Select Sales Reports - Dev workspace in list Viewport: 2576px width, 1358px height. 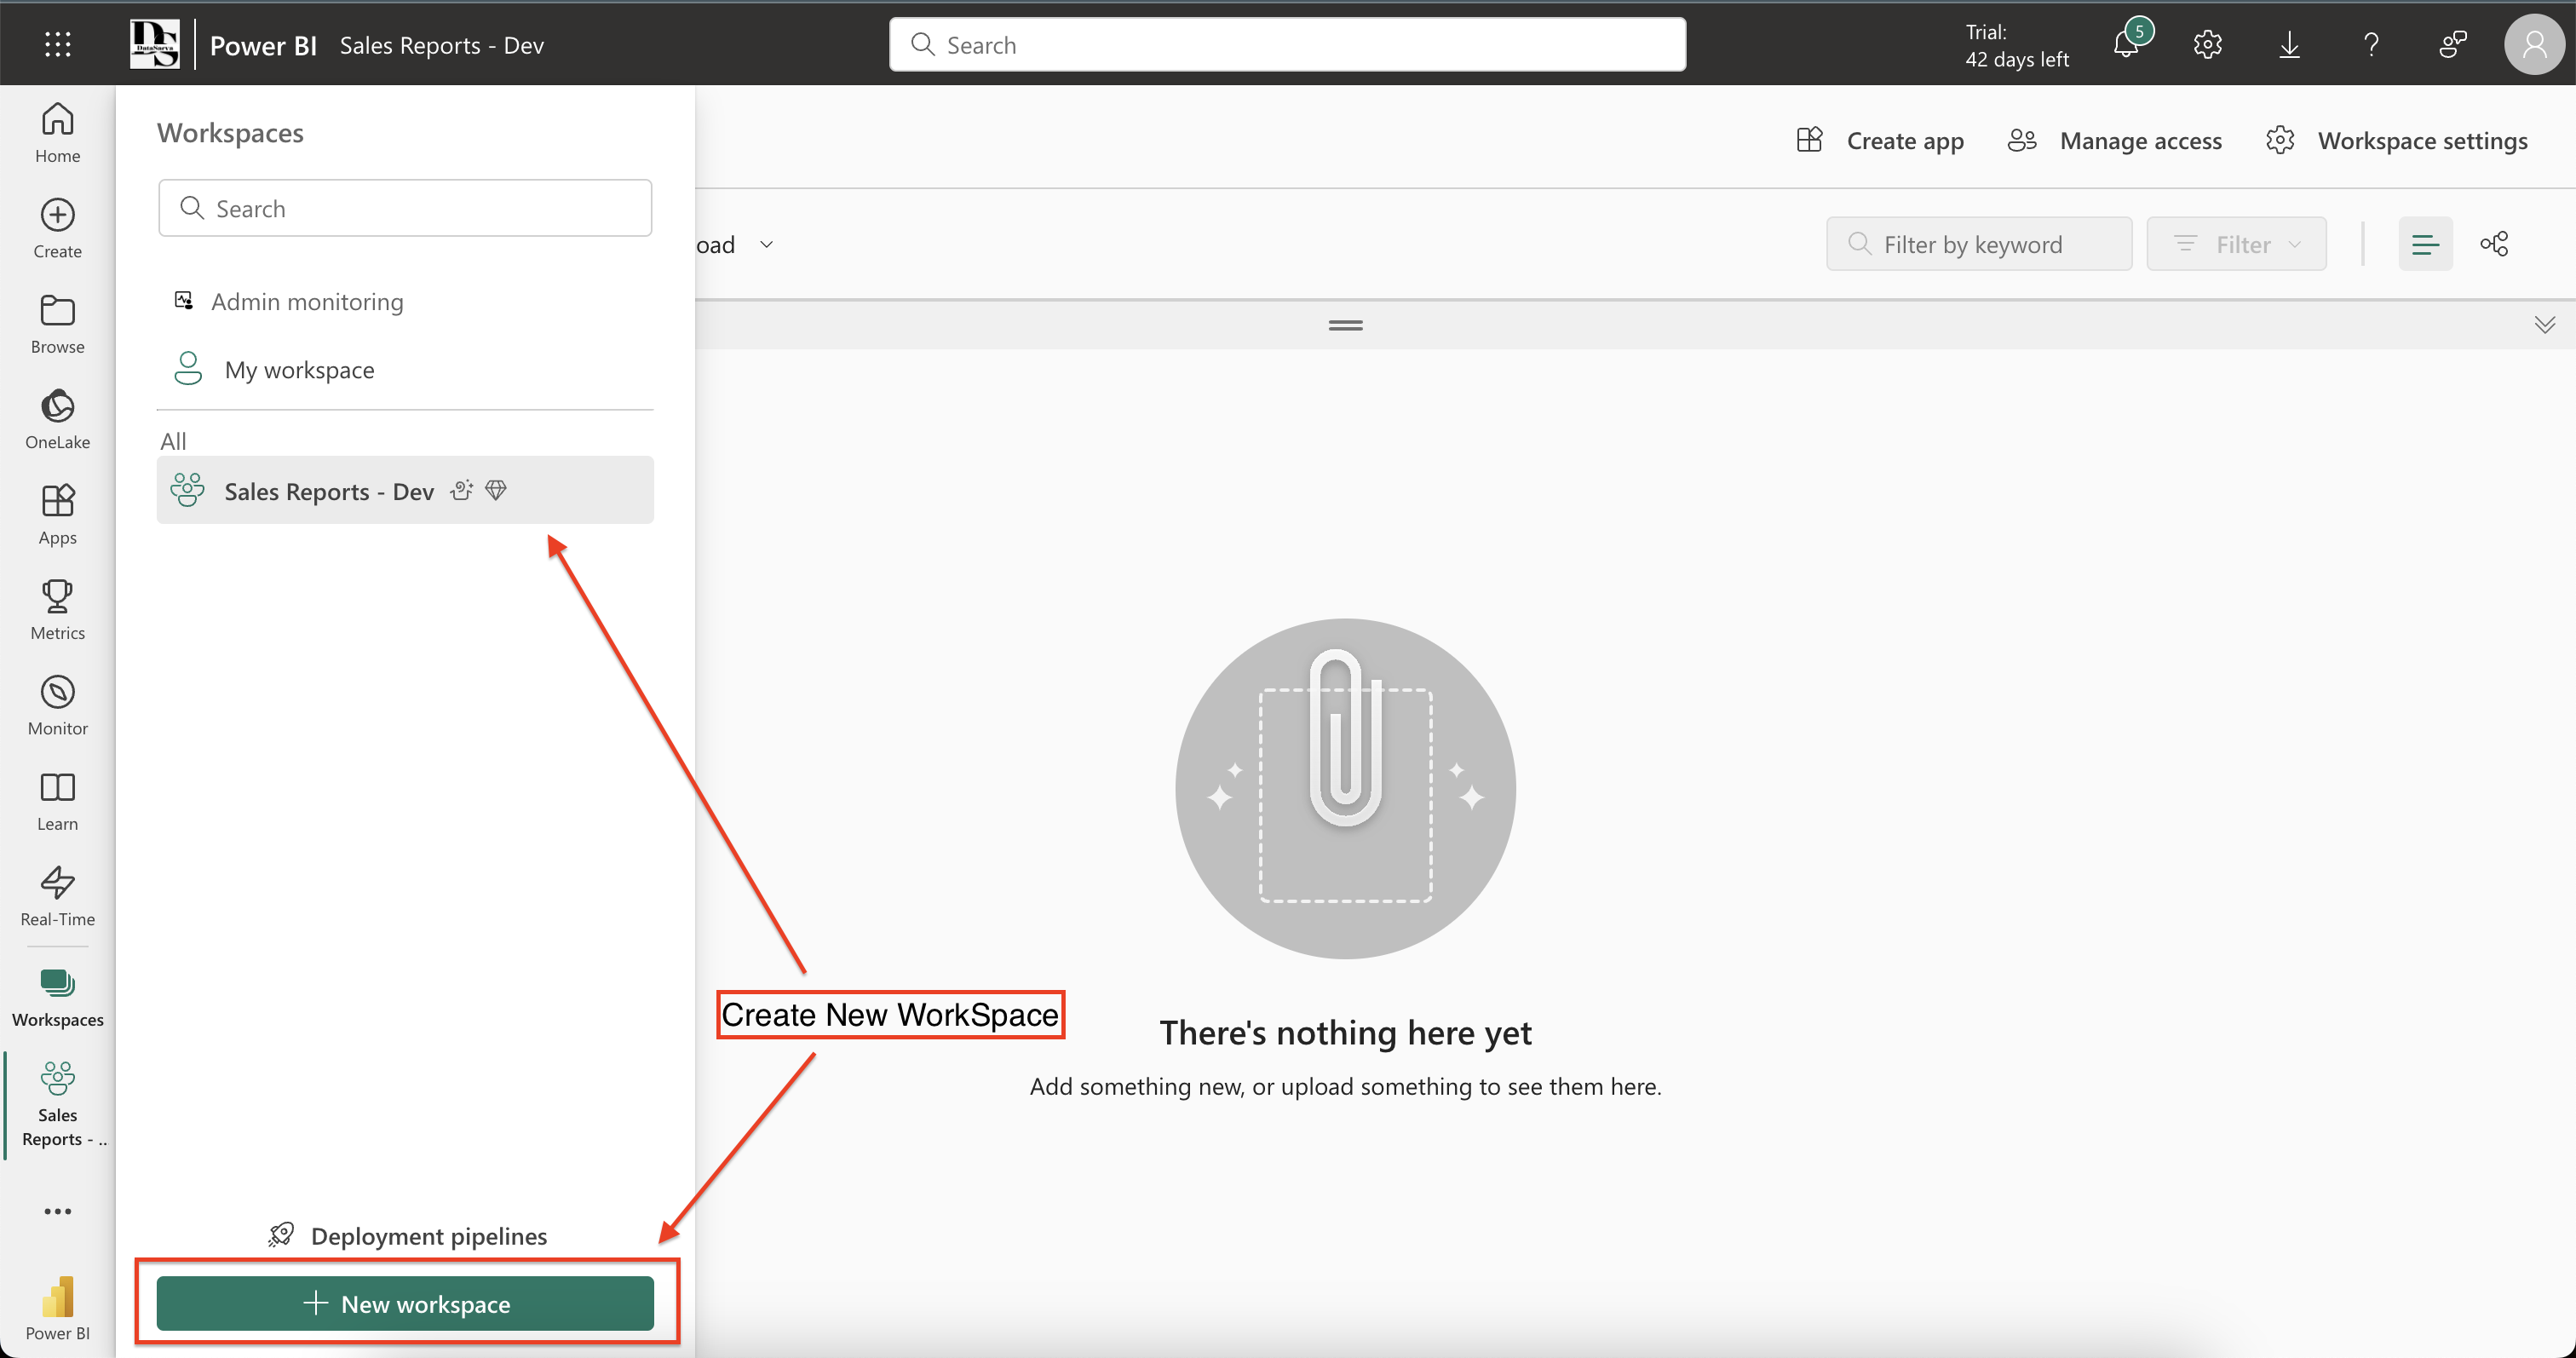coord(405,490)
